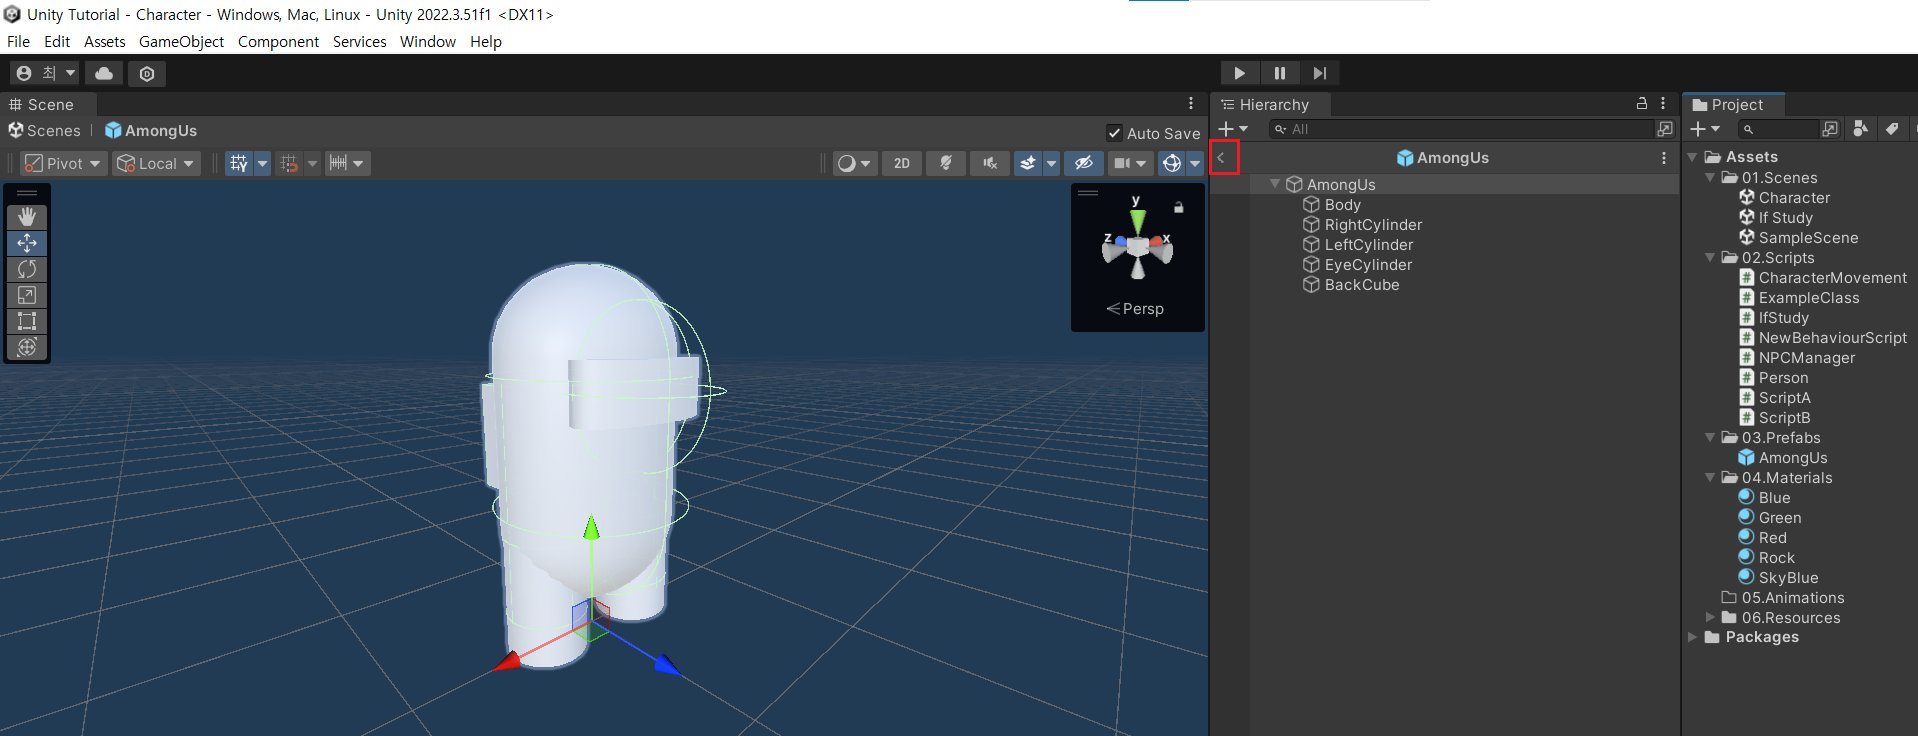Open Project search in new window
The image size is (1918, 736).
1830,129
